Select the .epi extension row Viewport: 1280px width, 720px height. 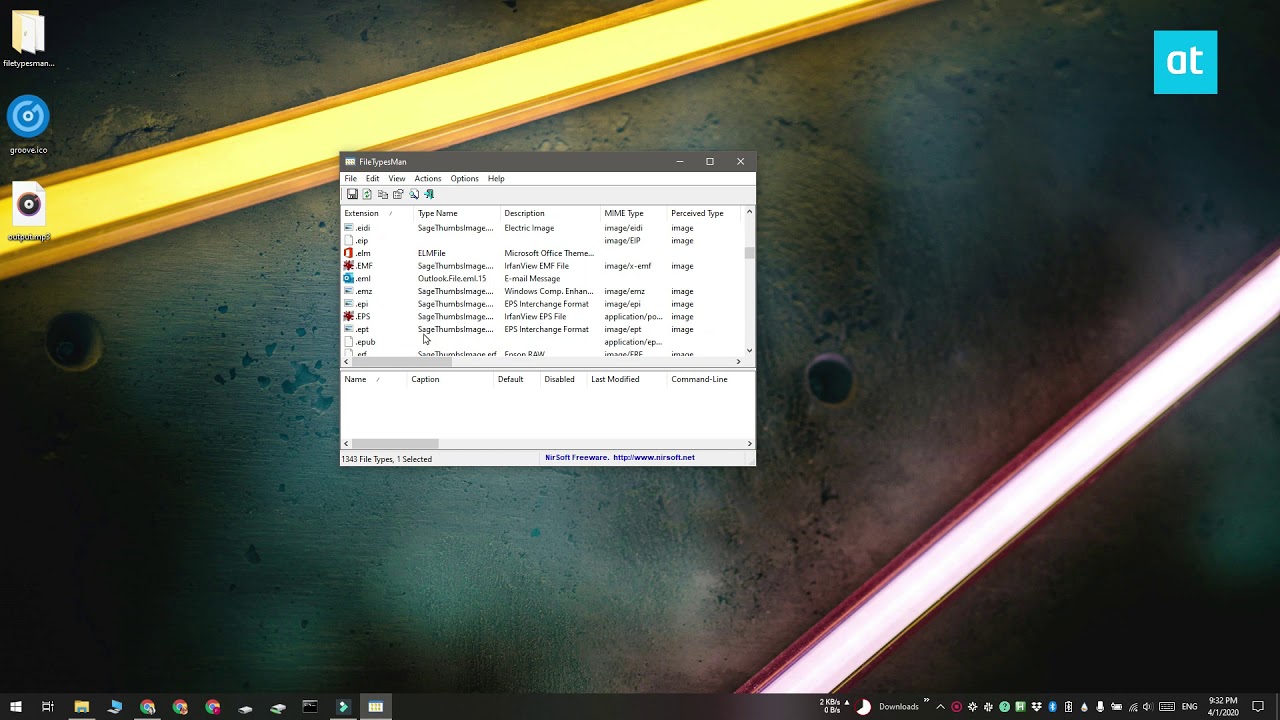542,304
